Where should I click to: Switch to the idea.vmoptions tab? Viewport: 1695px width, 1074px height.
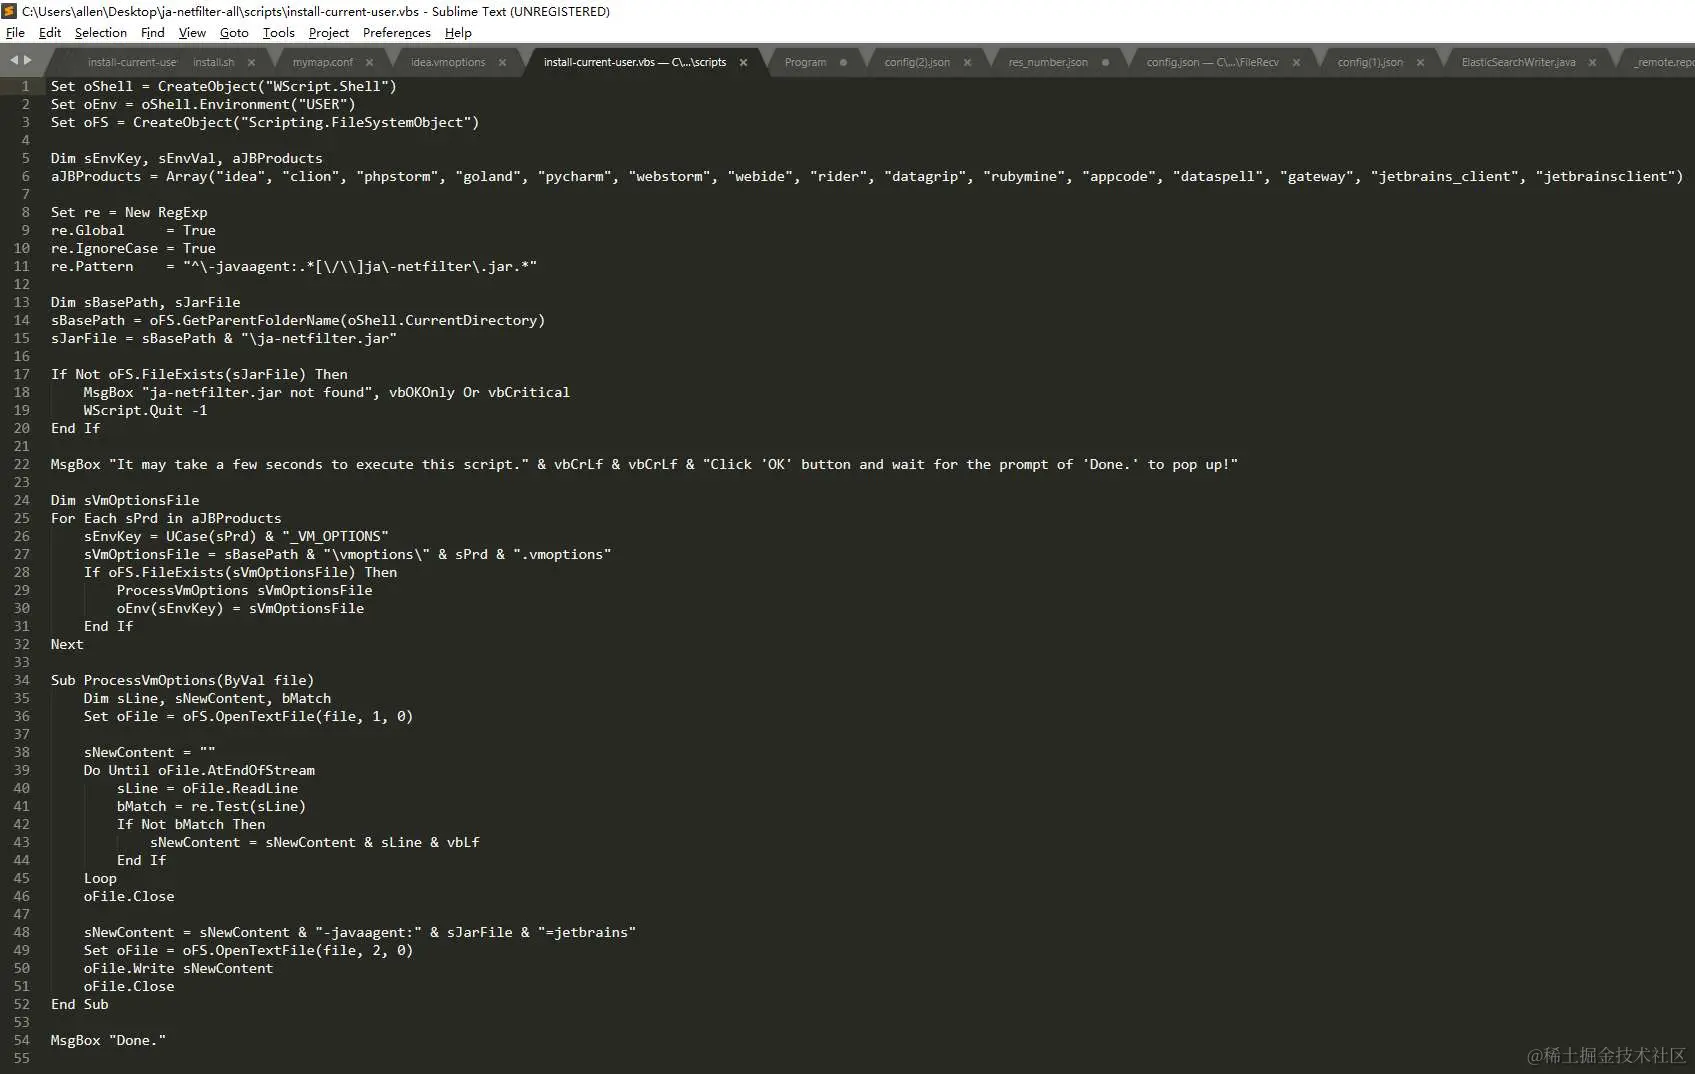pyautogui.click(x=448, y=62)
